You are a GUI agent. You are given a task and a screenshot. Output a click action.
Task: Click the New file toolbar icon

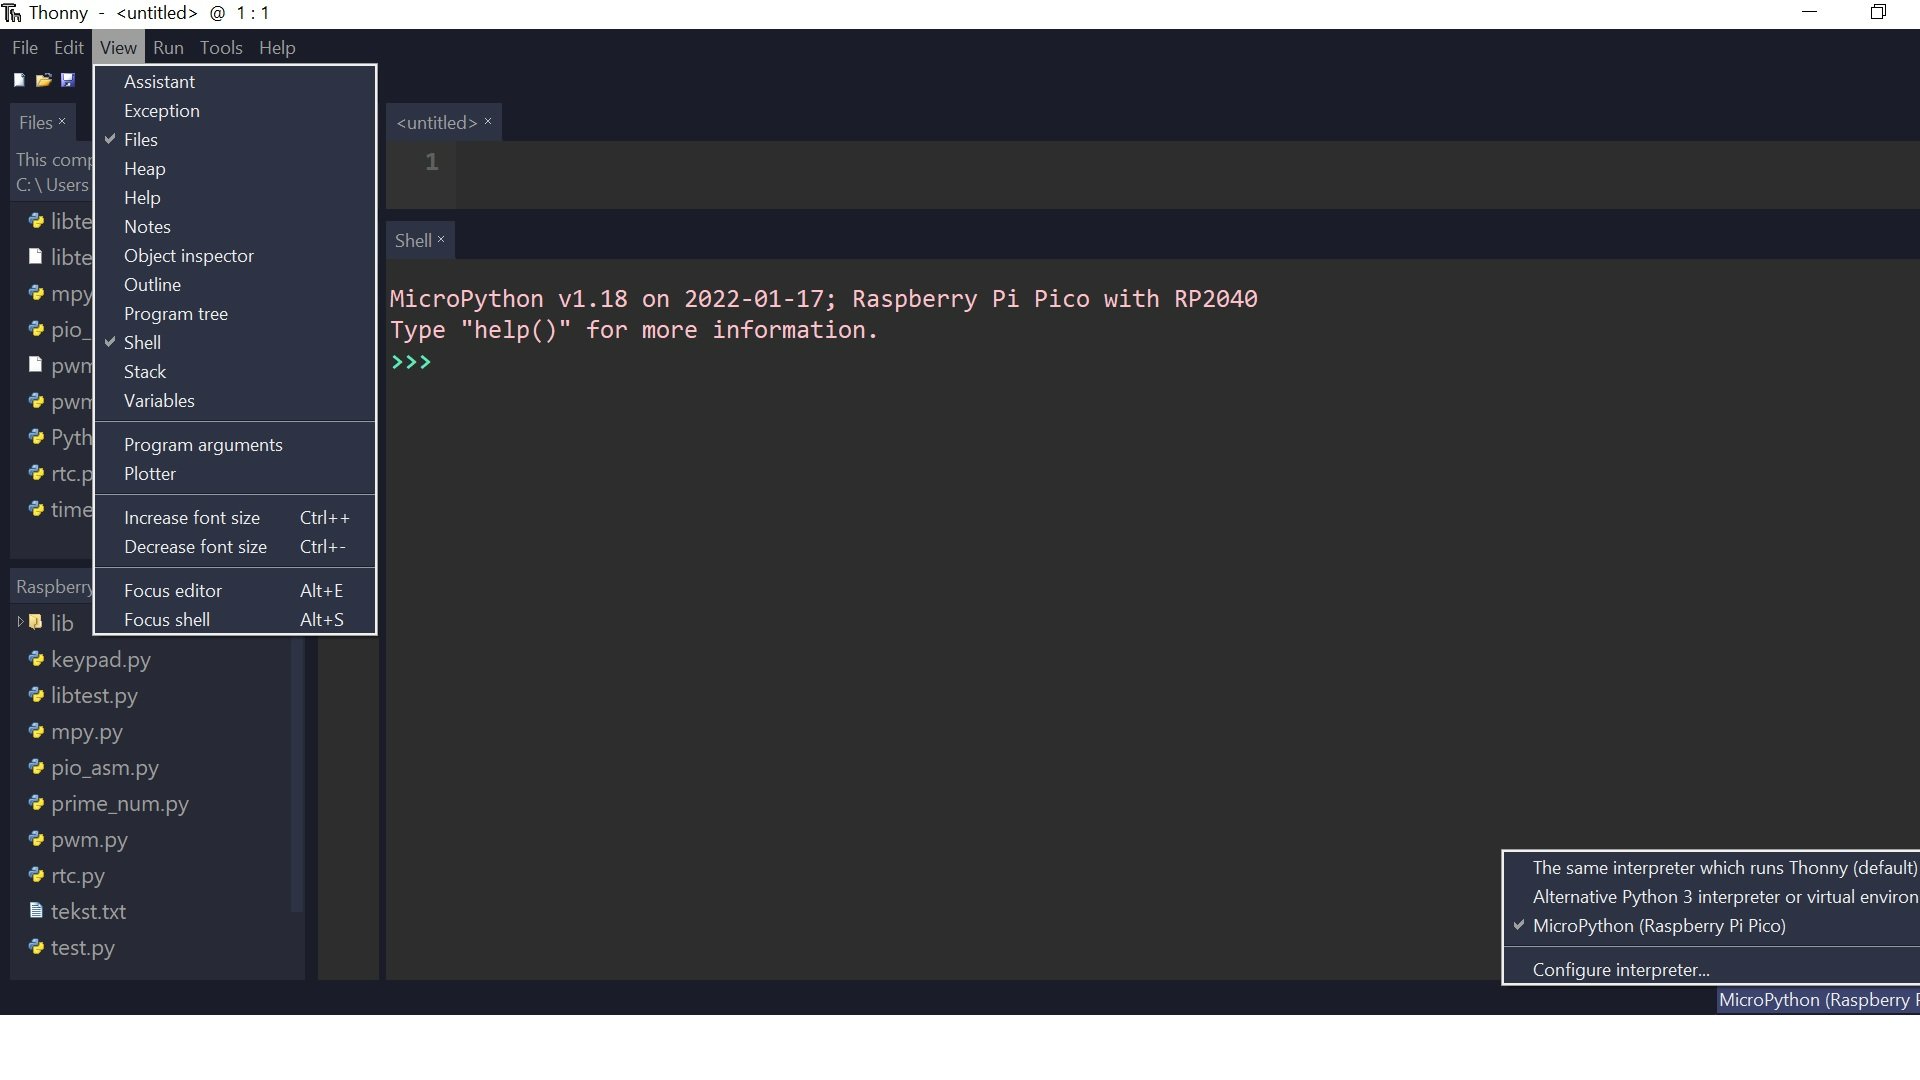pos(19,80)
